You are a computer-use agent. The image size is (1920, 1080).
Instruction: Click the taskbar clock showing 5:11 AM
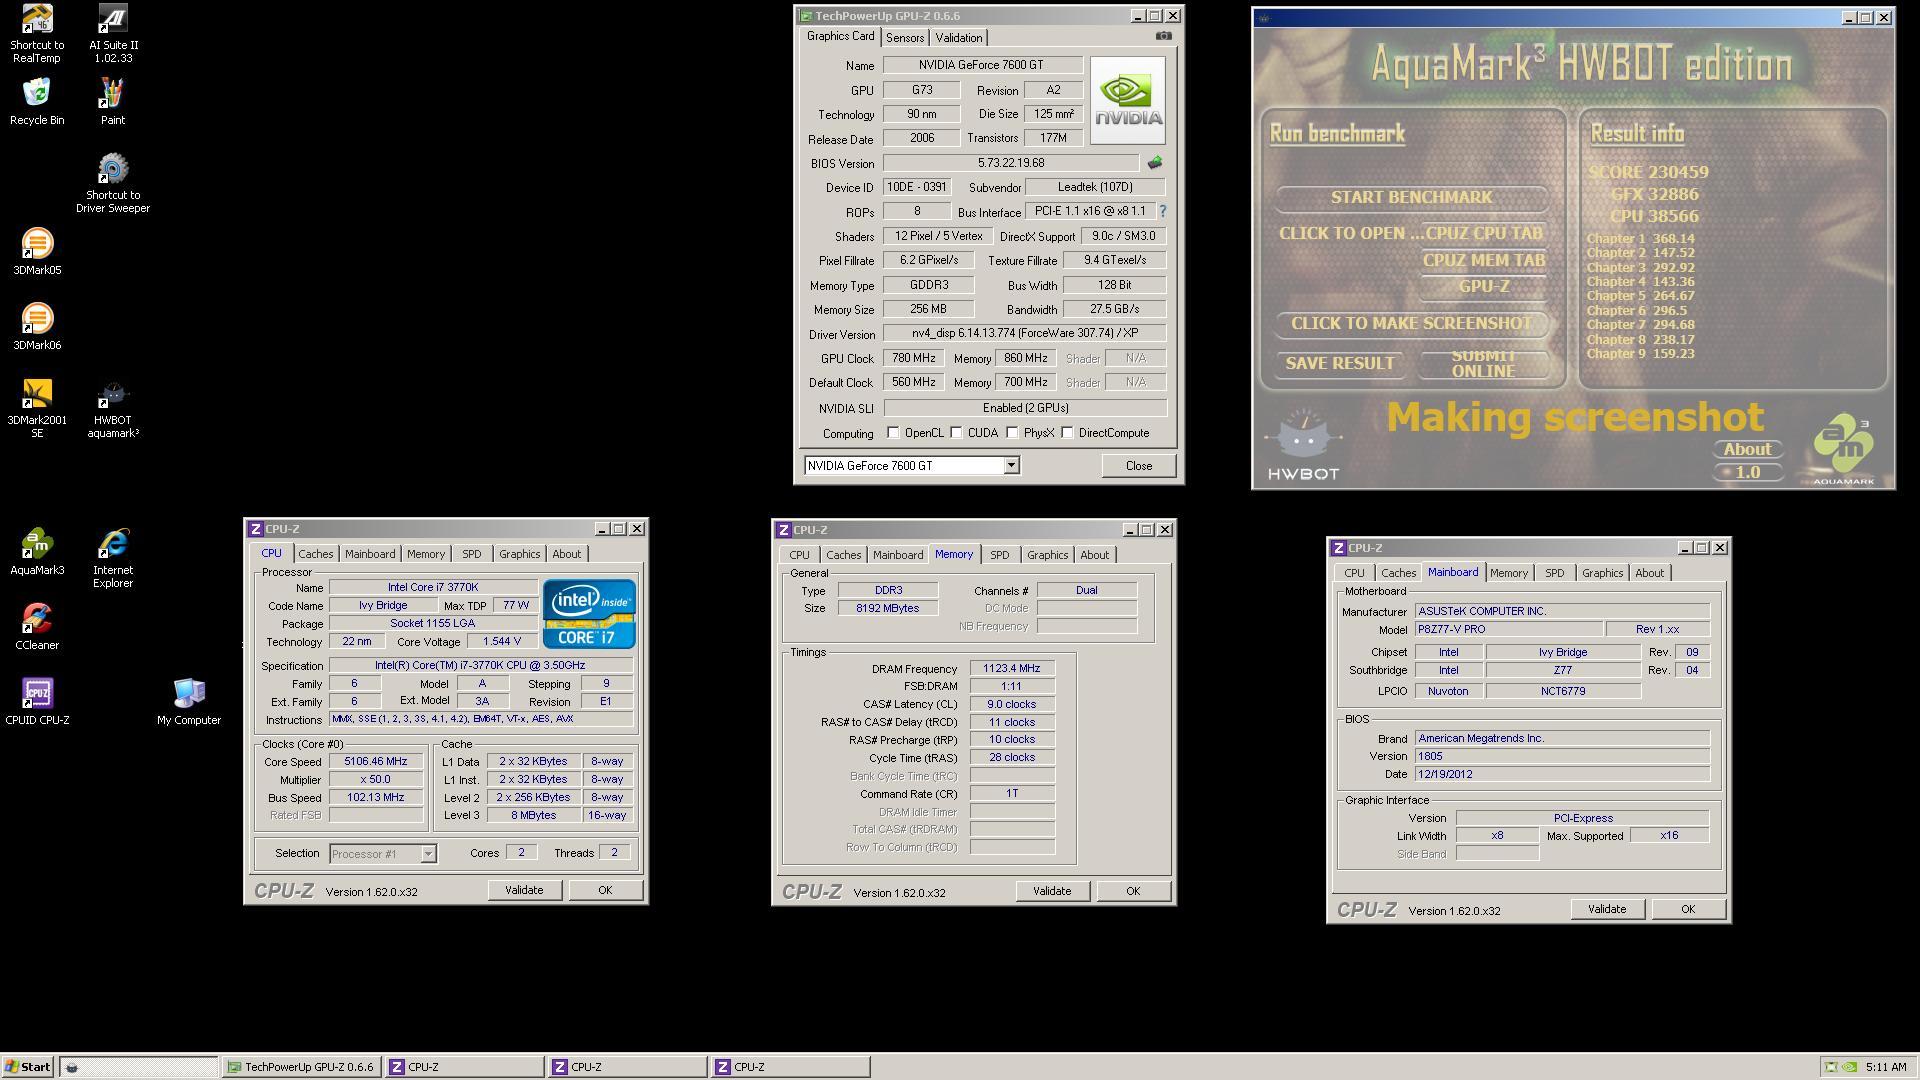pyautogui.click(x=1885, y=1067)
